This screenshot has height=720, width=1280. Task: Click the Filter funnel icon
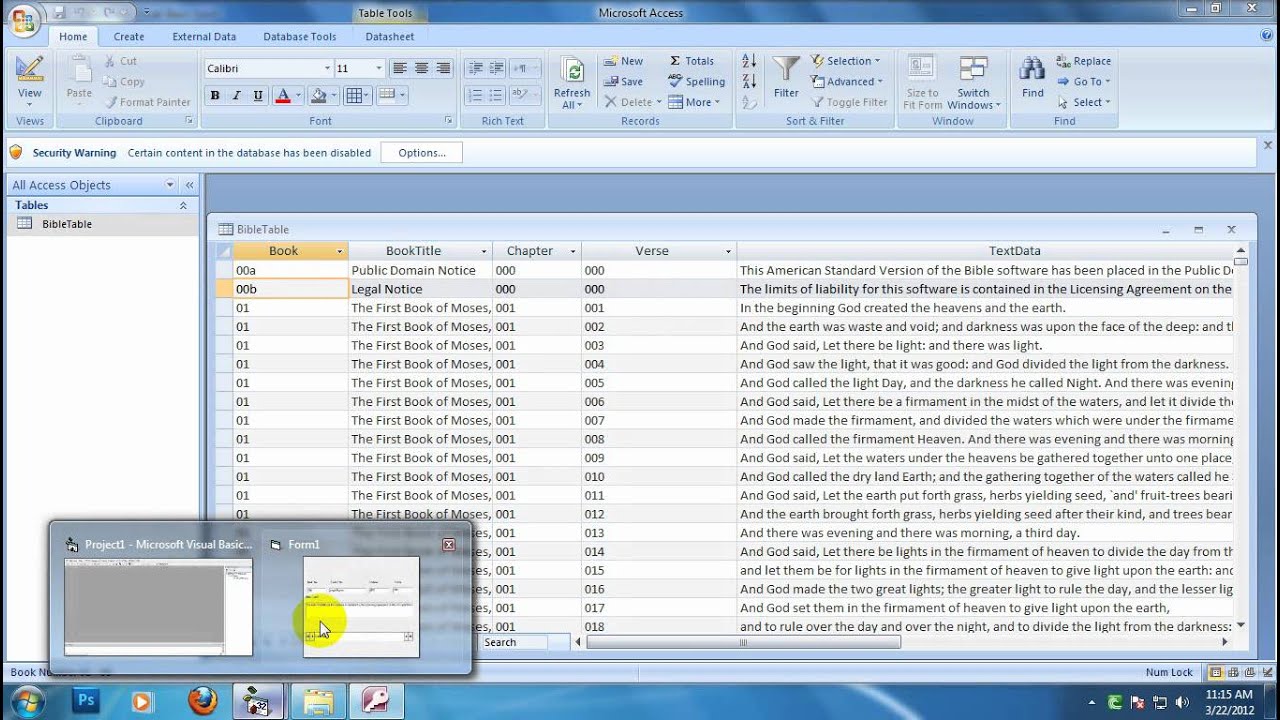pyautogui.click(x=786, y=70)
